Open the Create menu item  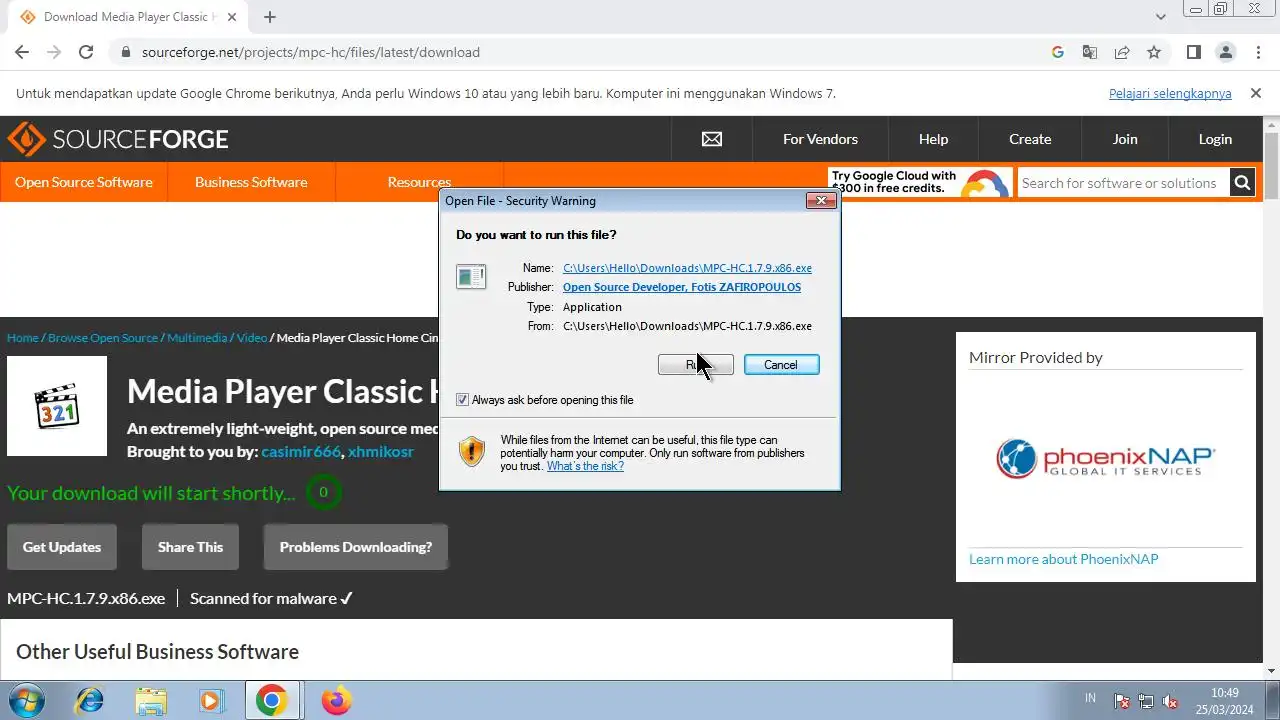click(1030, 139)
